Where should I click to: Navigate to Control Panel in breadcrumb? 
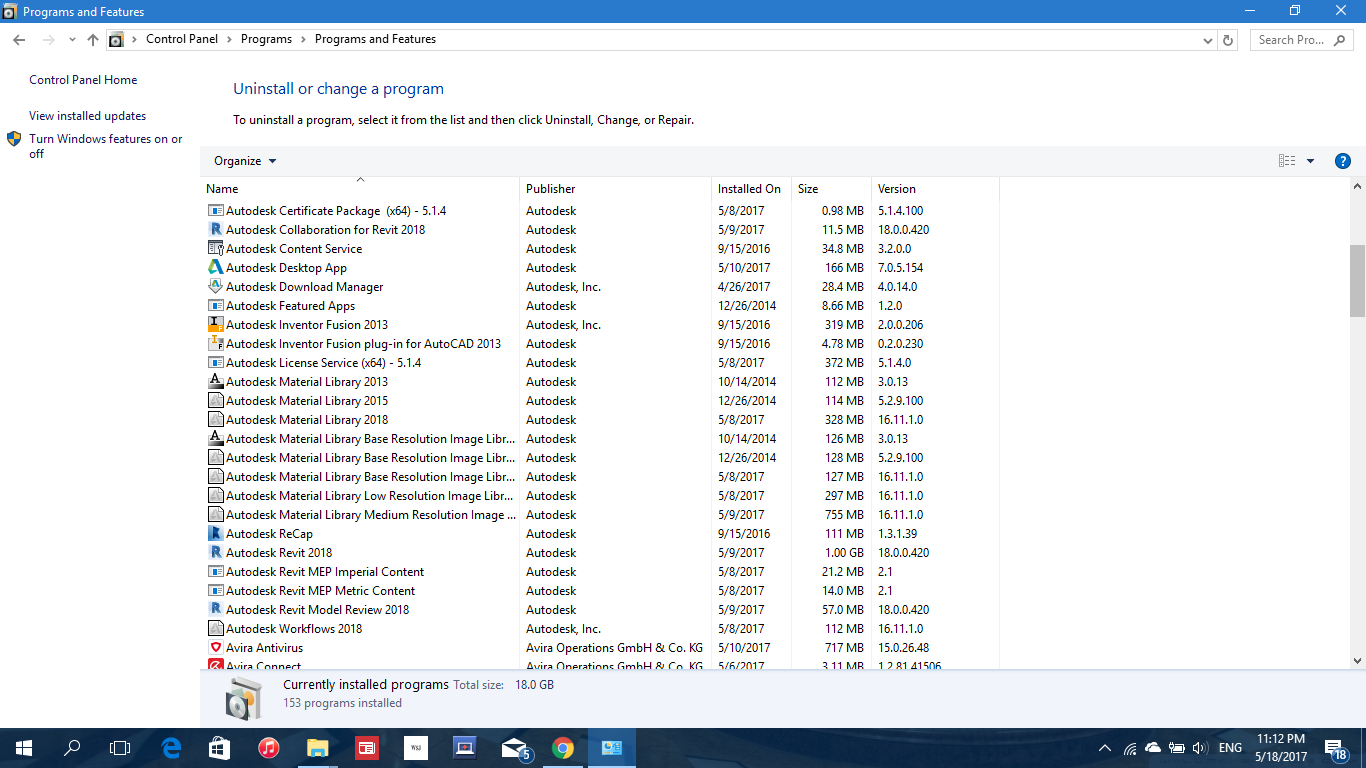click(x=182, y=40)
